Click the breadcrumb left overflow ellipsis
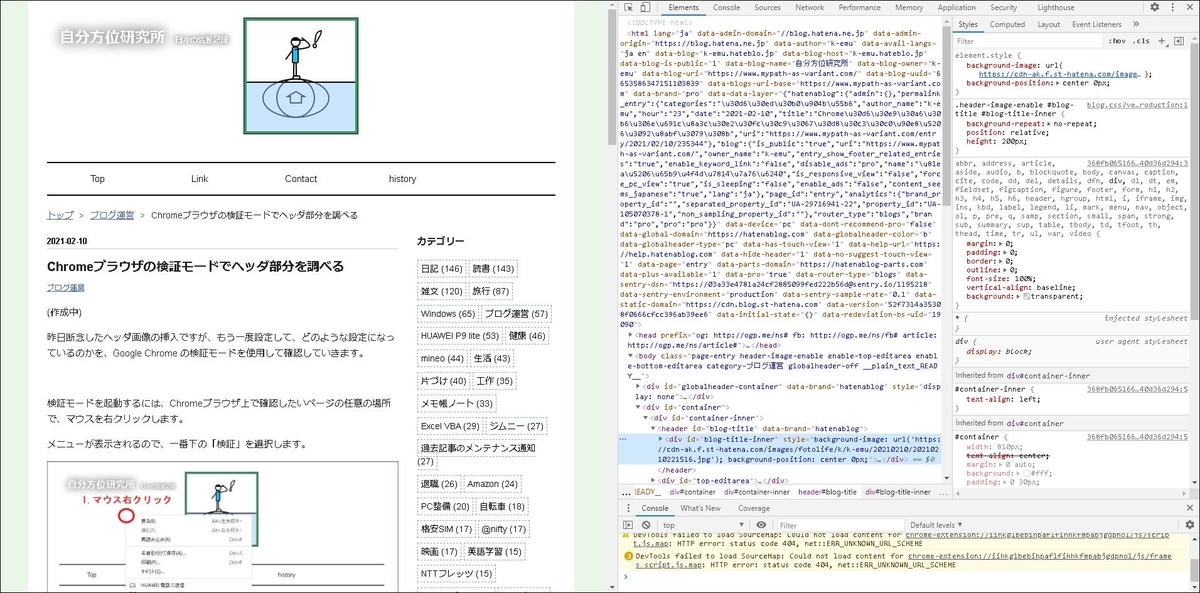The height and width of the screenshot is (593, 1200). [x=624, y=491]
